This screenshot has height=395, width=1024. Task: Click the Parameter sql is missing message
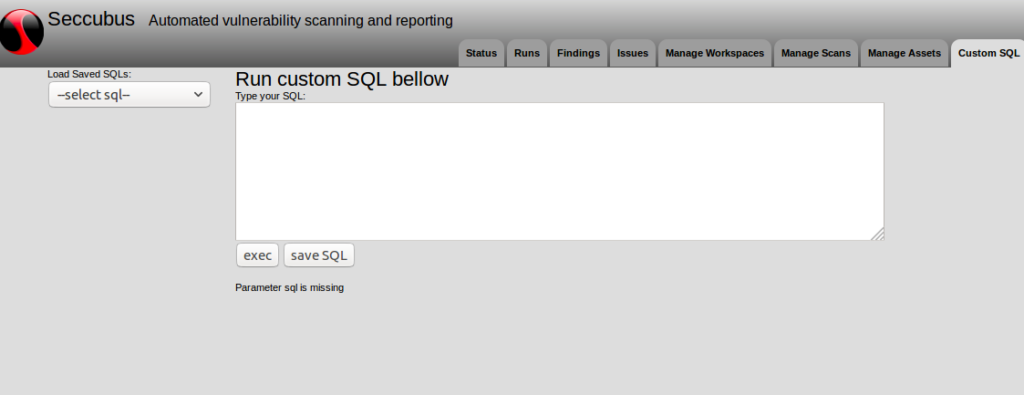[289, 287]
